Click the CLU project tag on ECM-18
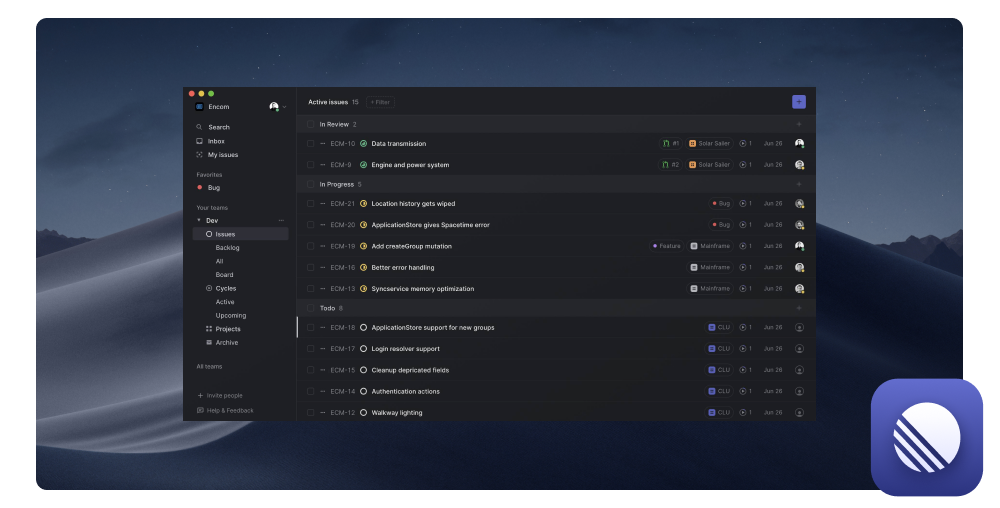The height and width of the screenshot is (508, 1000). (719, 327)
